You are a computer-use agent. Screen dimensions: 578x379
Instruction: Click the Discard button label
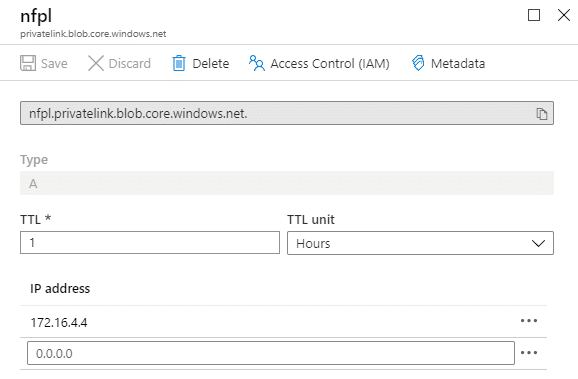pos(130,63)
